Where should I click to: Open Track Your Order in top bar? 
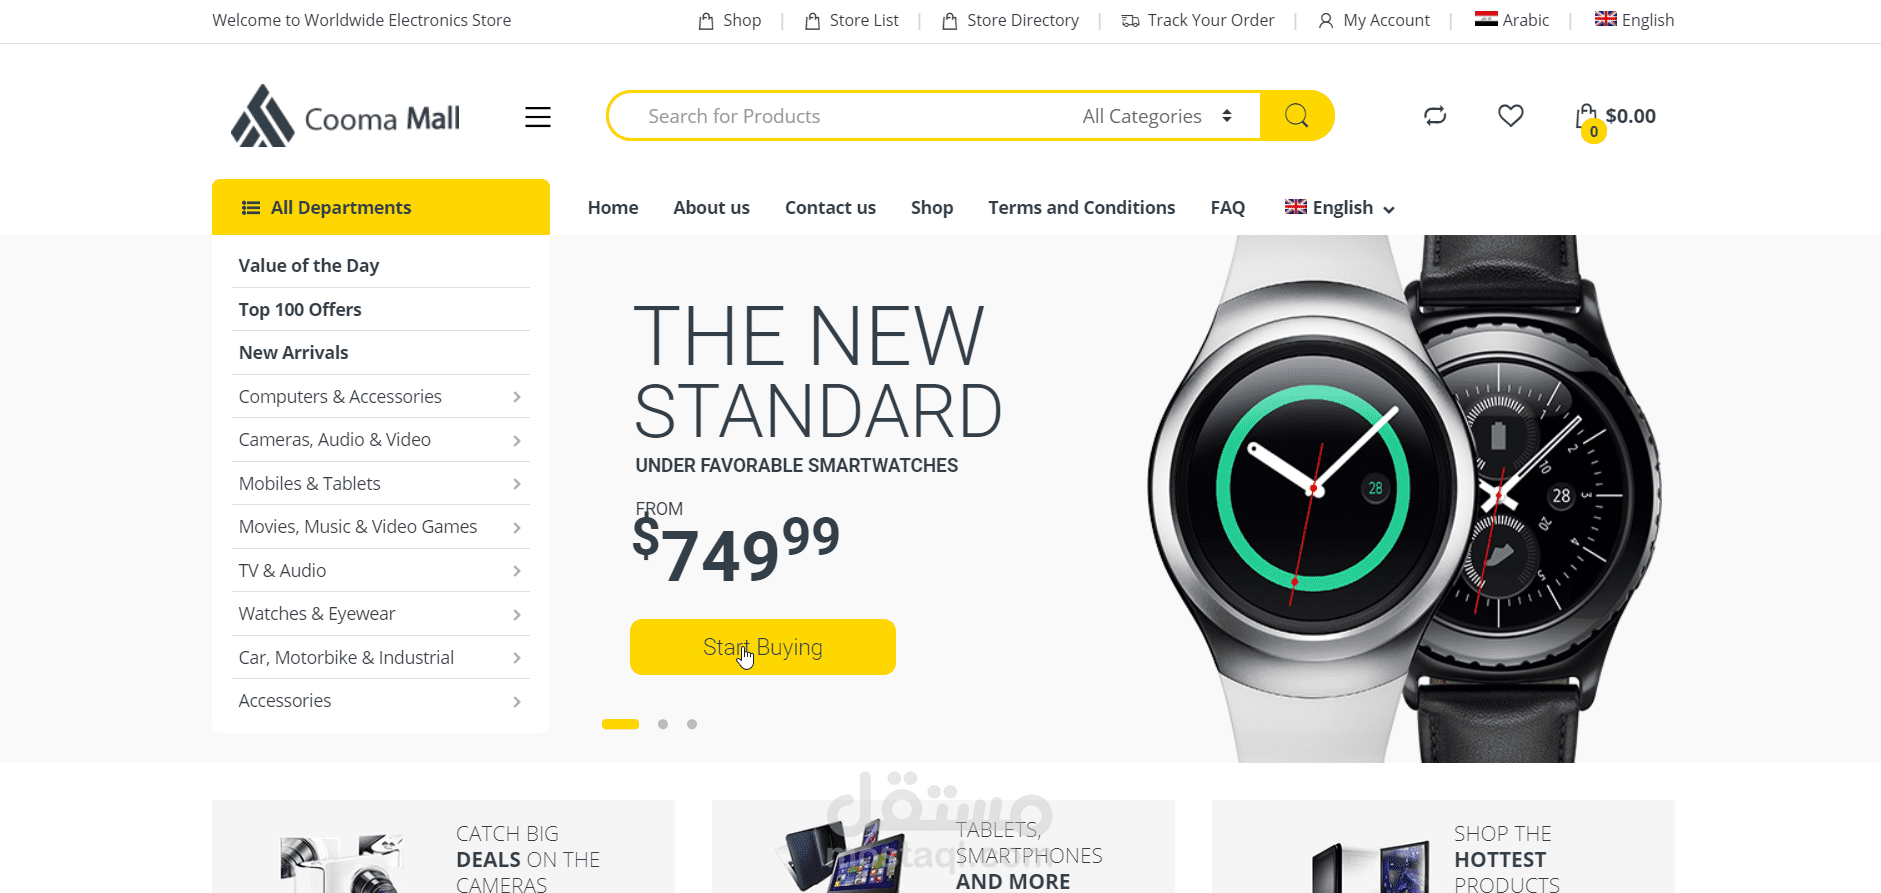coord(1198,20)
